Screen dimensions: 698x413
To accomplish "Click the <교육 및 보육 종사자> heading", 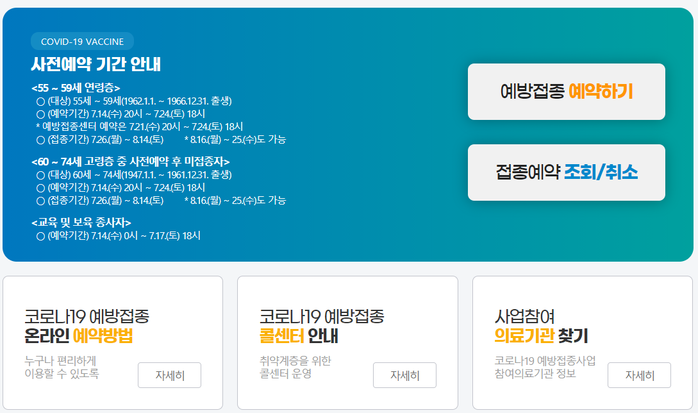I will pos(81,221).
